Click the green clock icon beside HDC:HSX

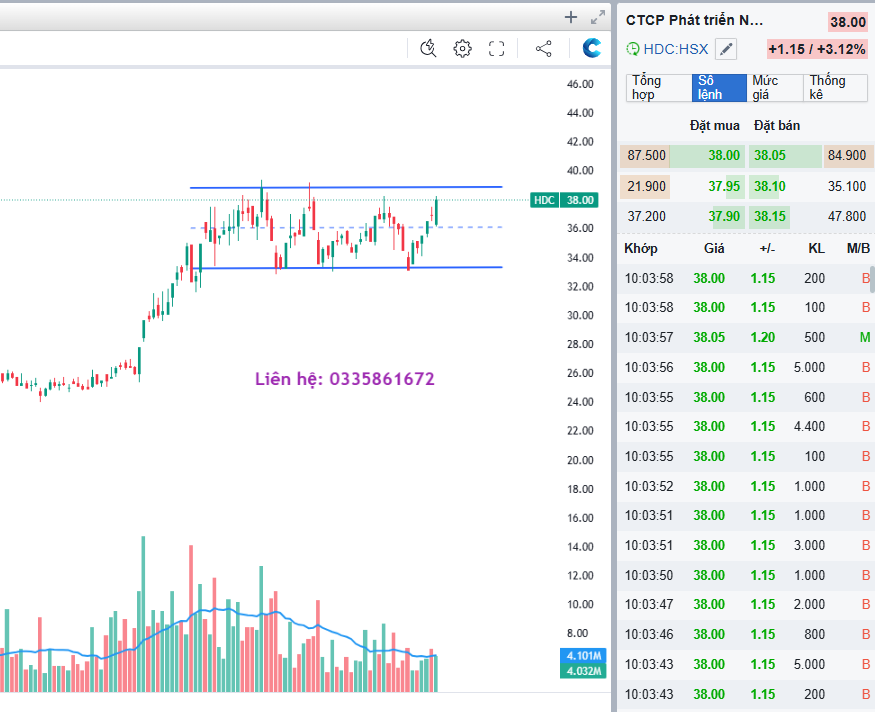coord(633,49)
